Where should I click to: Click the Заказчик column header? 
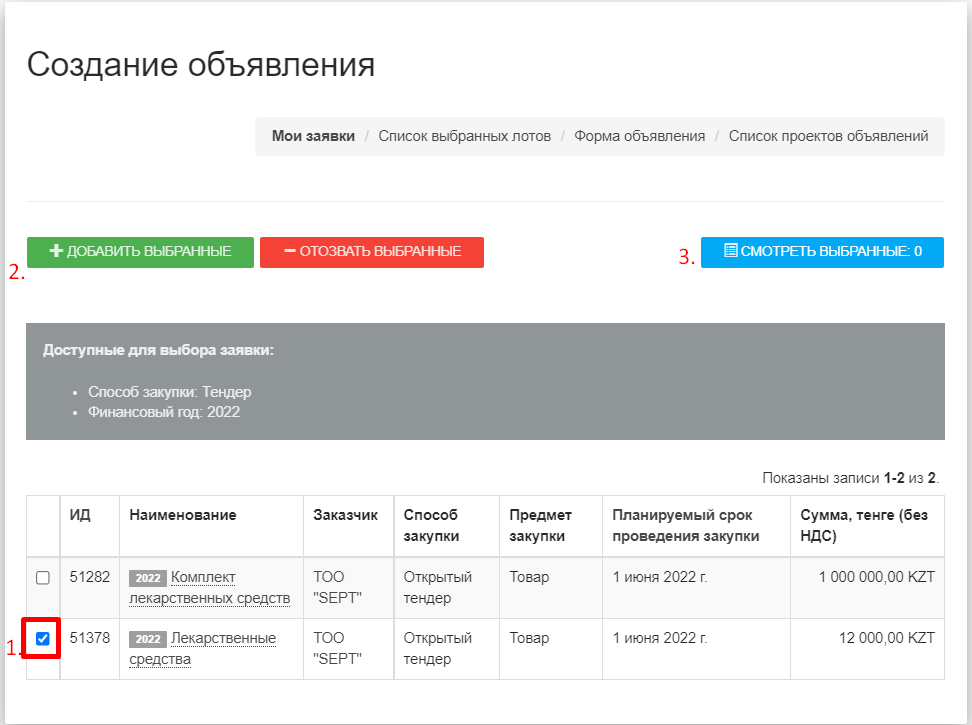(x=345, y=515)
